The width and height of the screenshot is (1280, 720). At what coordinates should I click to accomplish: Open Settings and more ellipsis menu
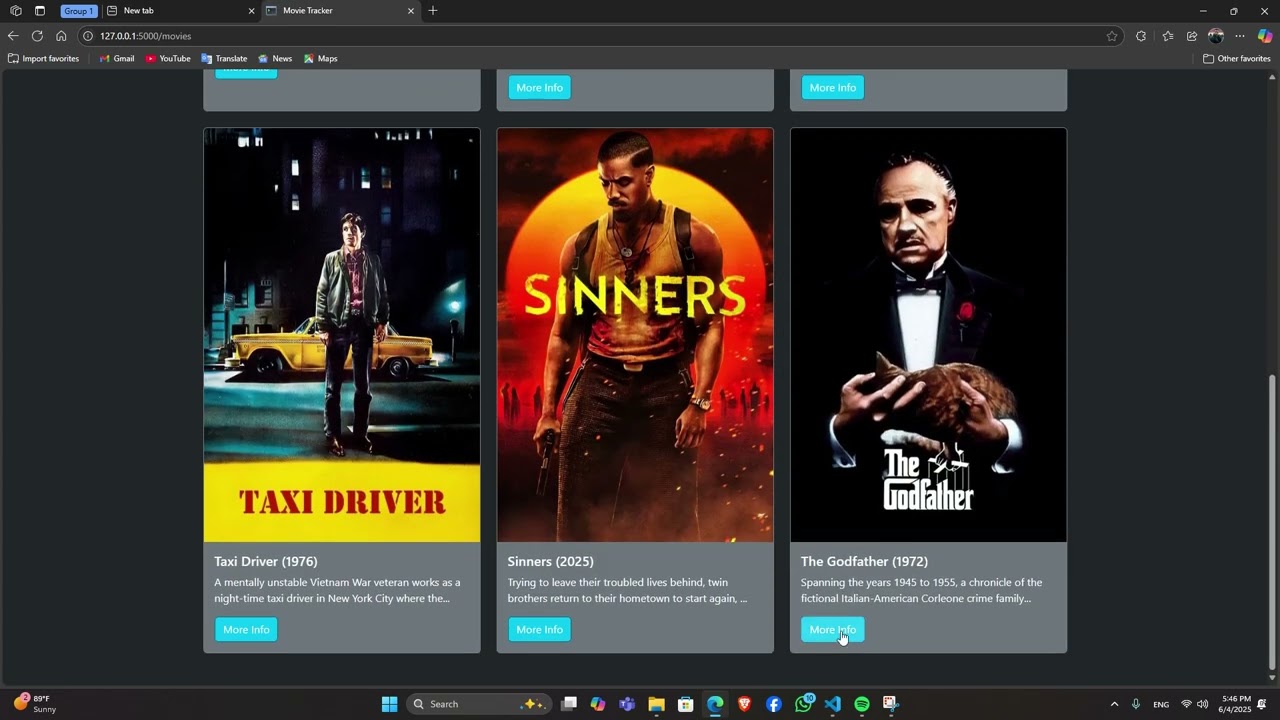pyautogui.click(x=1240, y=36)
